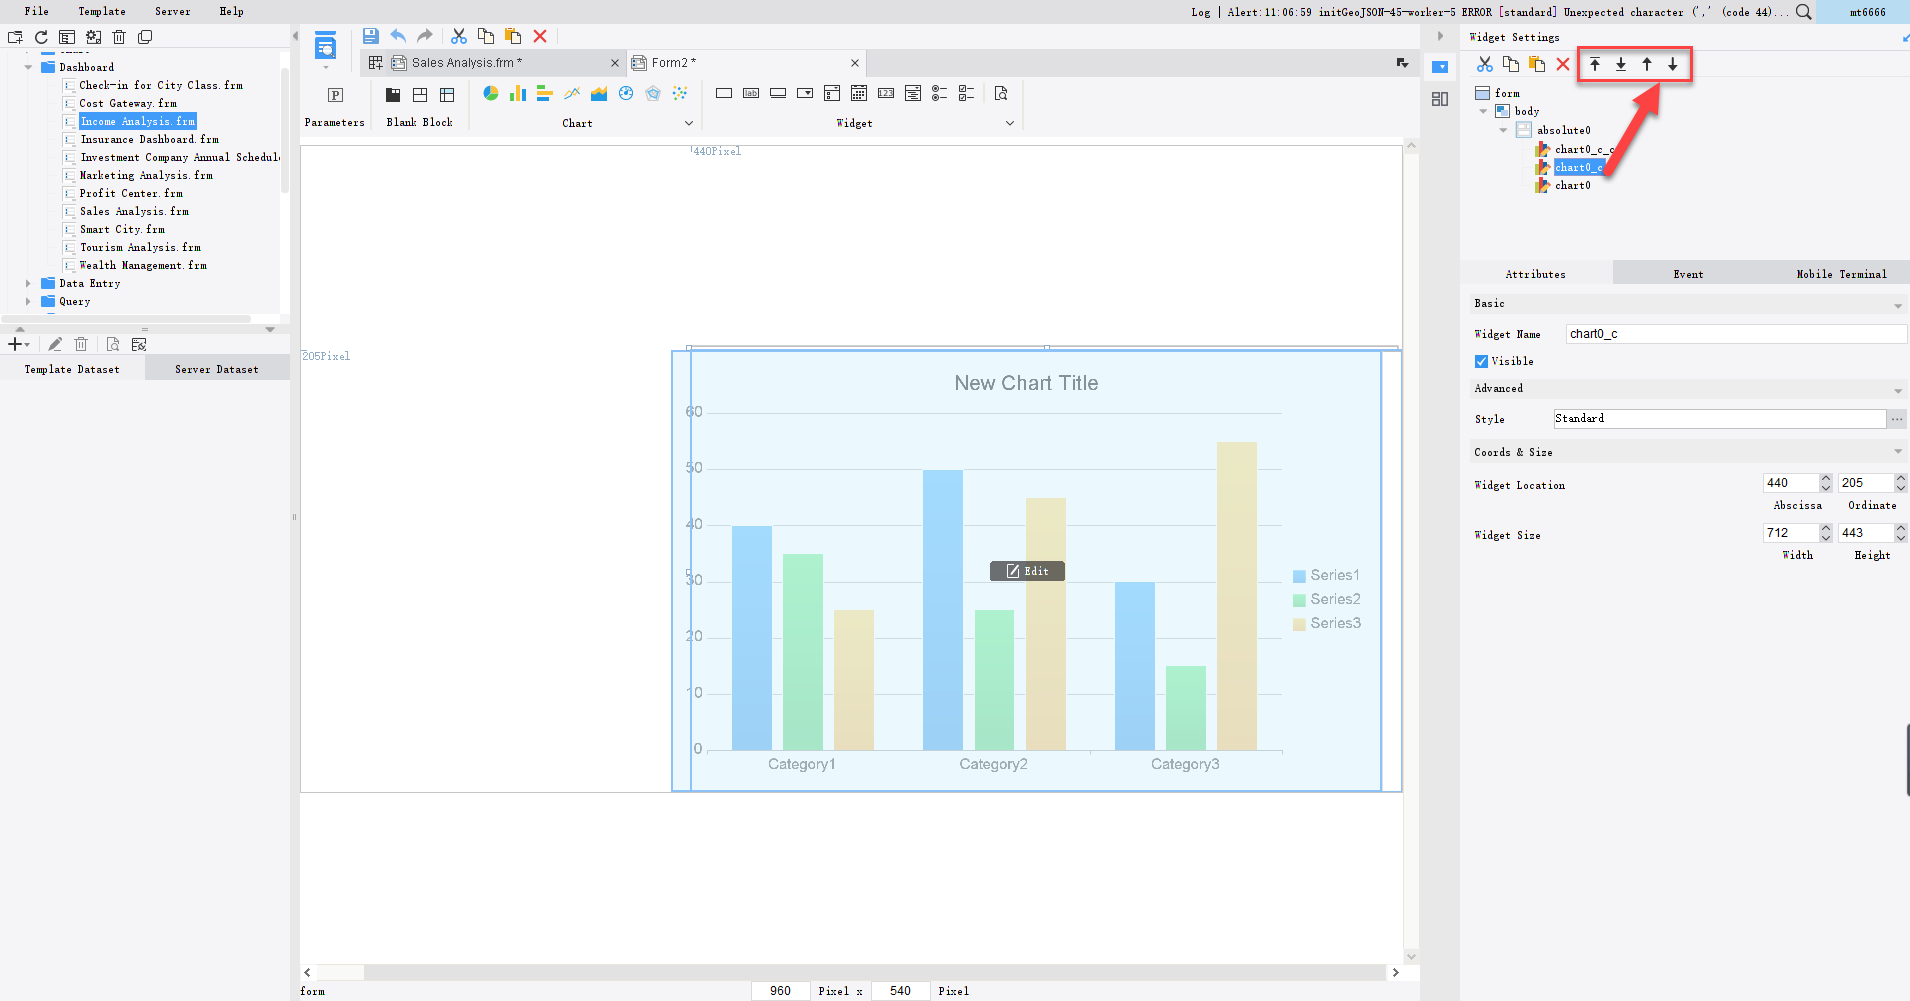1910x1001 pixels.
Task: Expand the Widget group dropdown arrow
Action: click(x=1010, y=123)
